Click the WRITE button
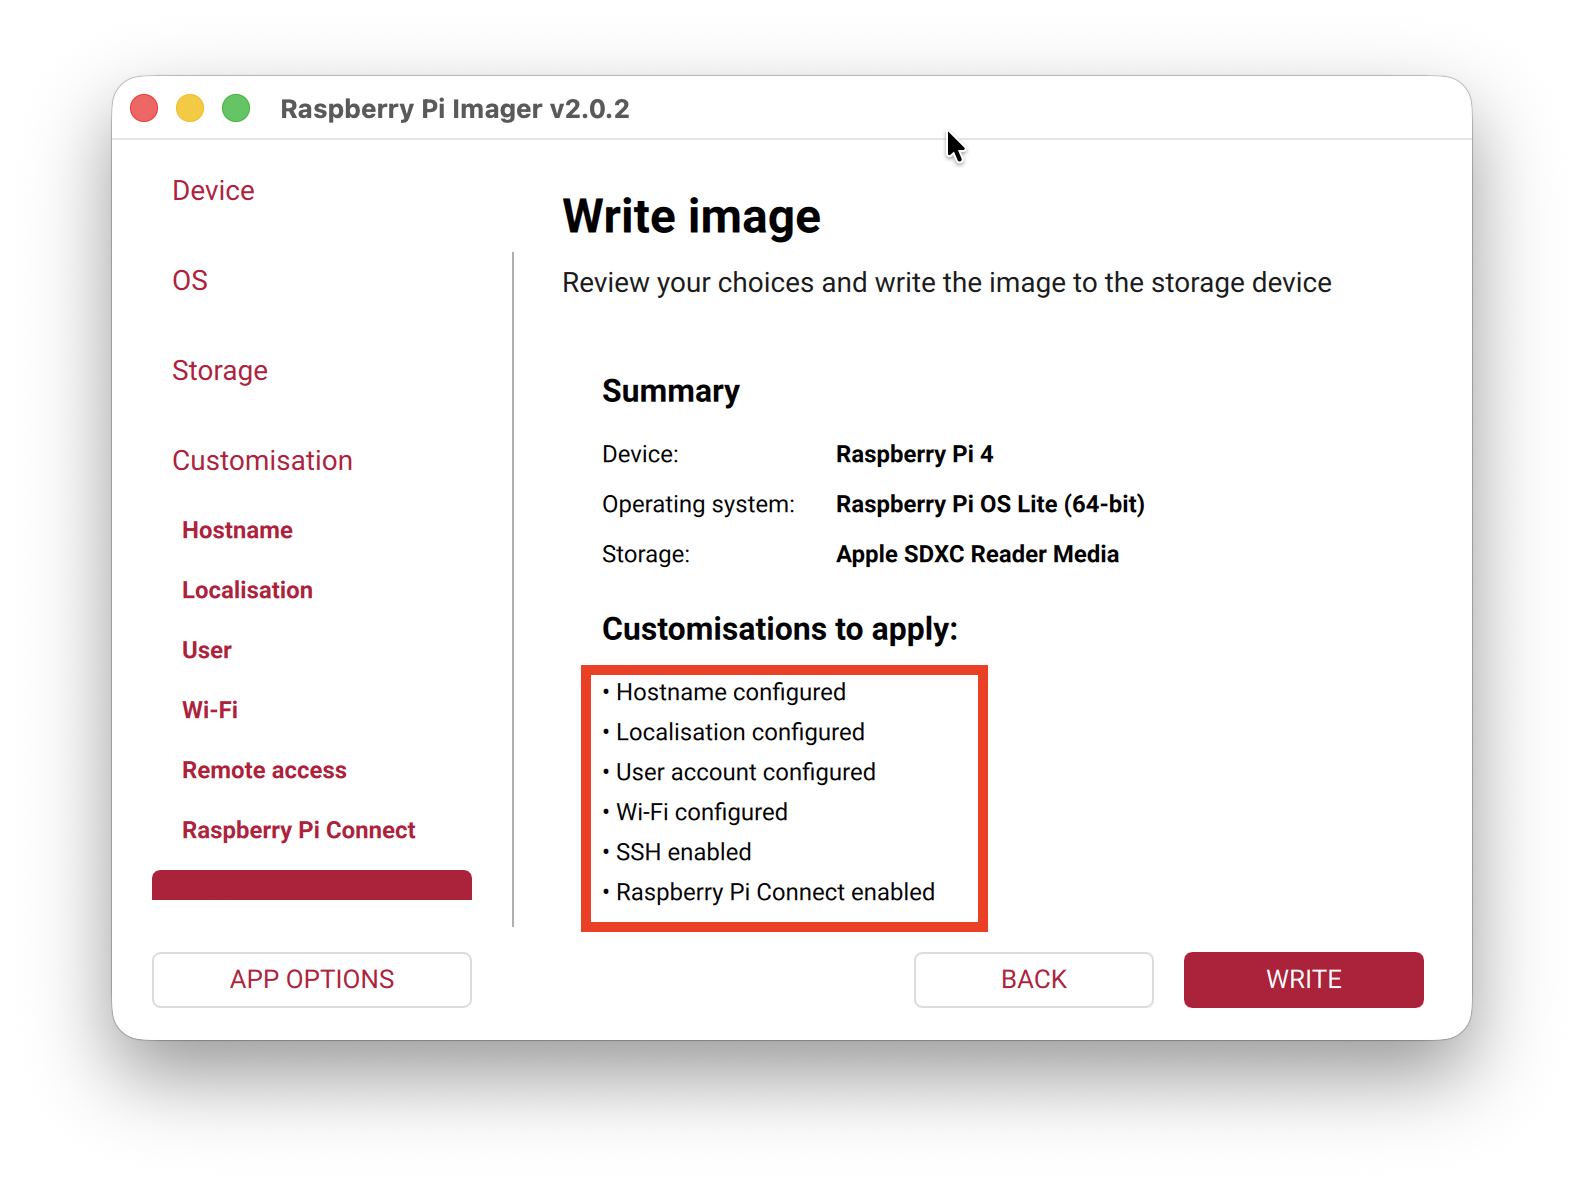Screen dimensions: 1584x1188 [1302, 979]
